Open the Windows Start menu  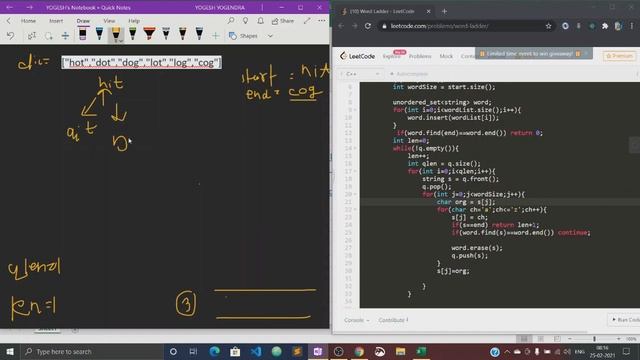click(x=10, y=351)
